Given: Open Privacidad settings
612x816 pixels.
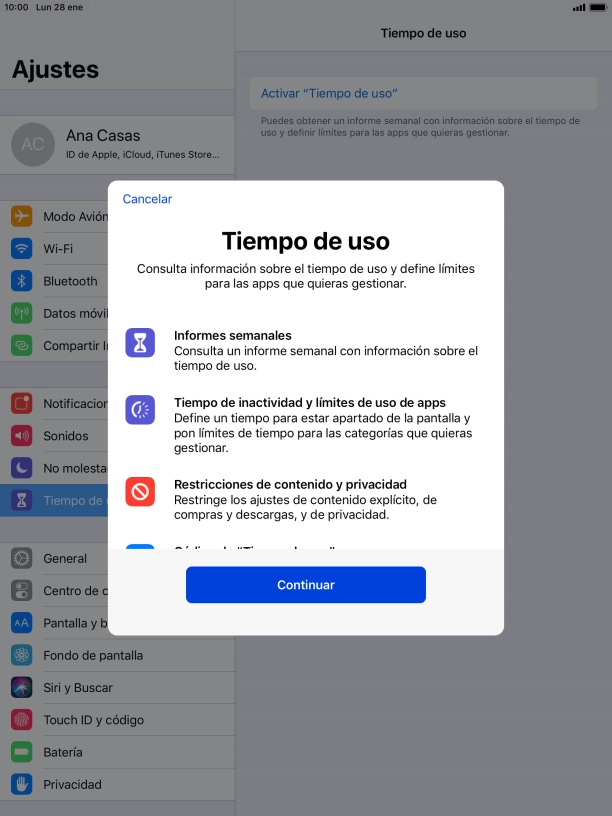Looking at the screenshot, I should pyautogui.click(x=117, y=784).
